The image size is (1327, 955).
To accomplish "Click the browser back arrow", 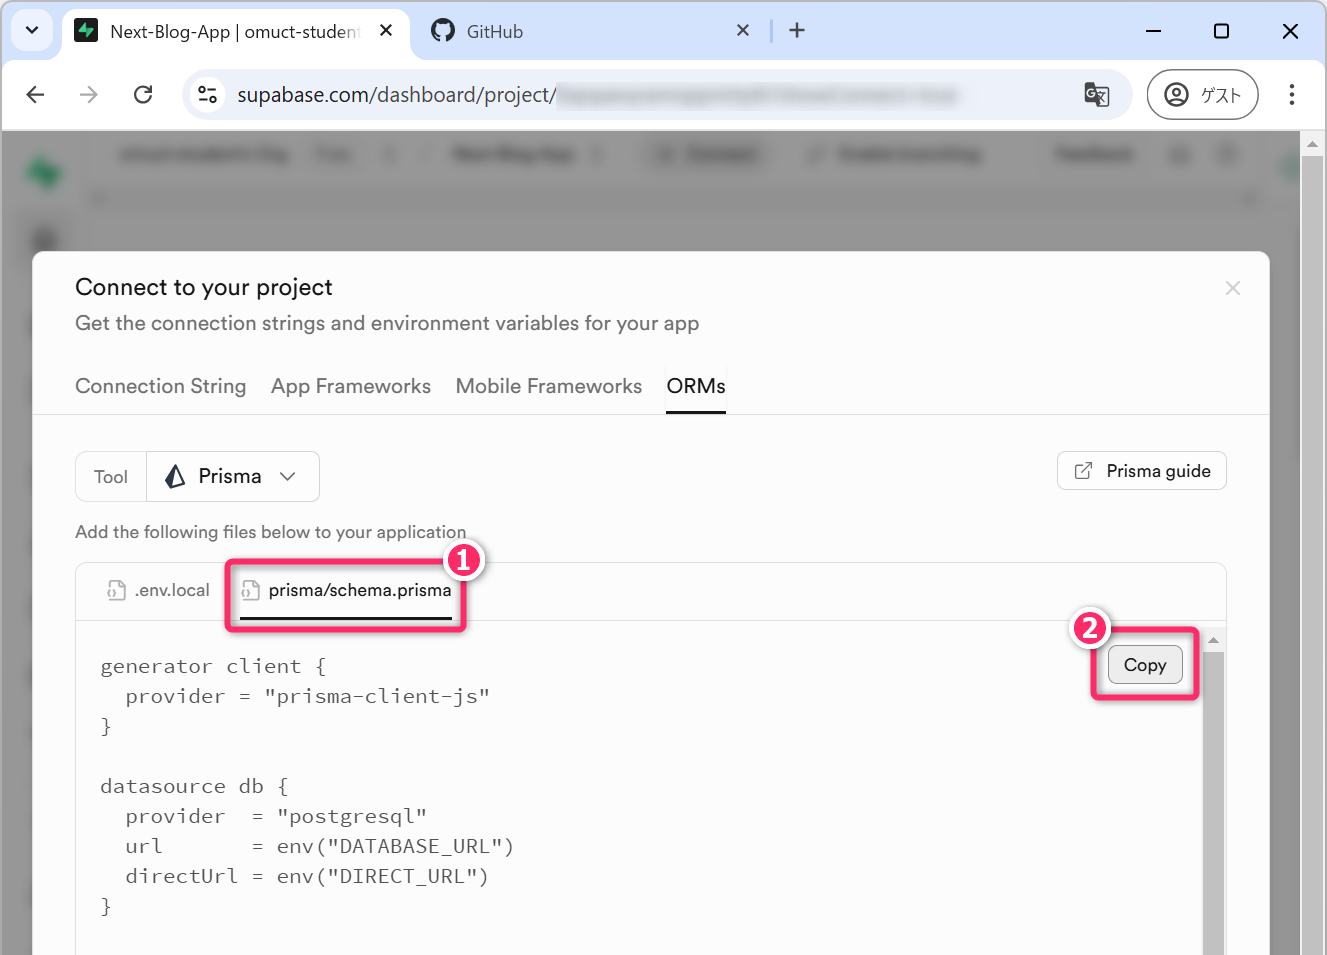I will tap(36, 95).
